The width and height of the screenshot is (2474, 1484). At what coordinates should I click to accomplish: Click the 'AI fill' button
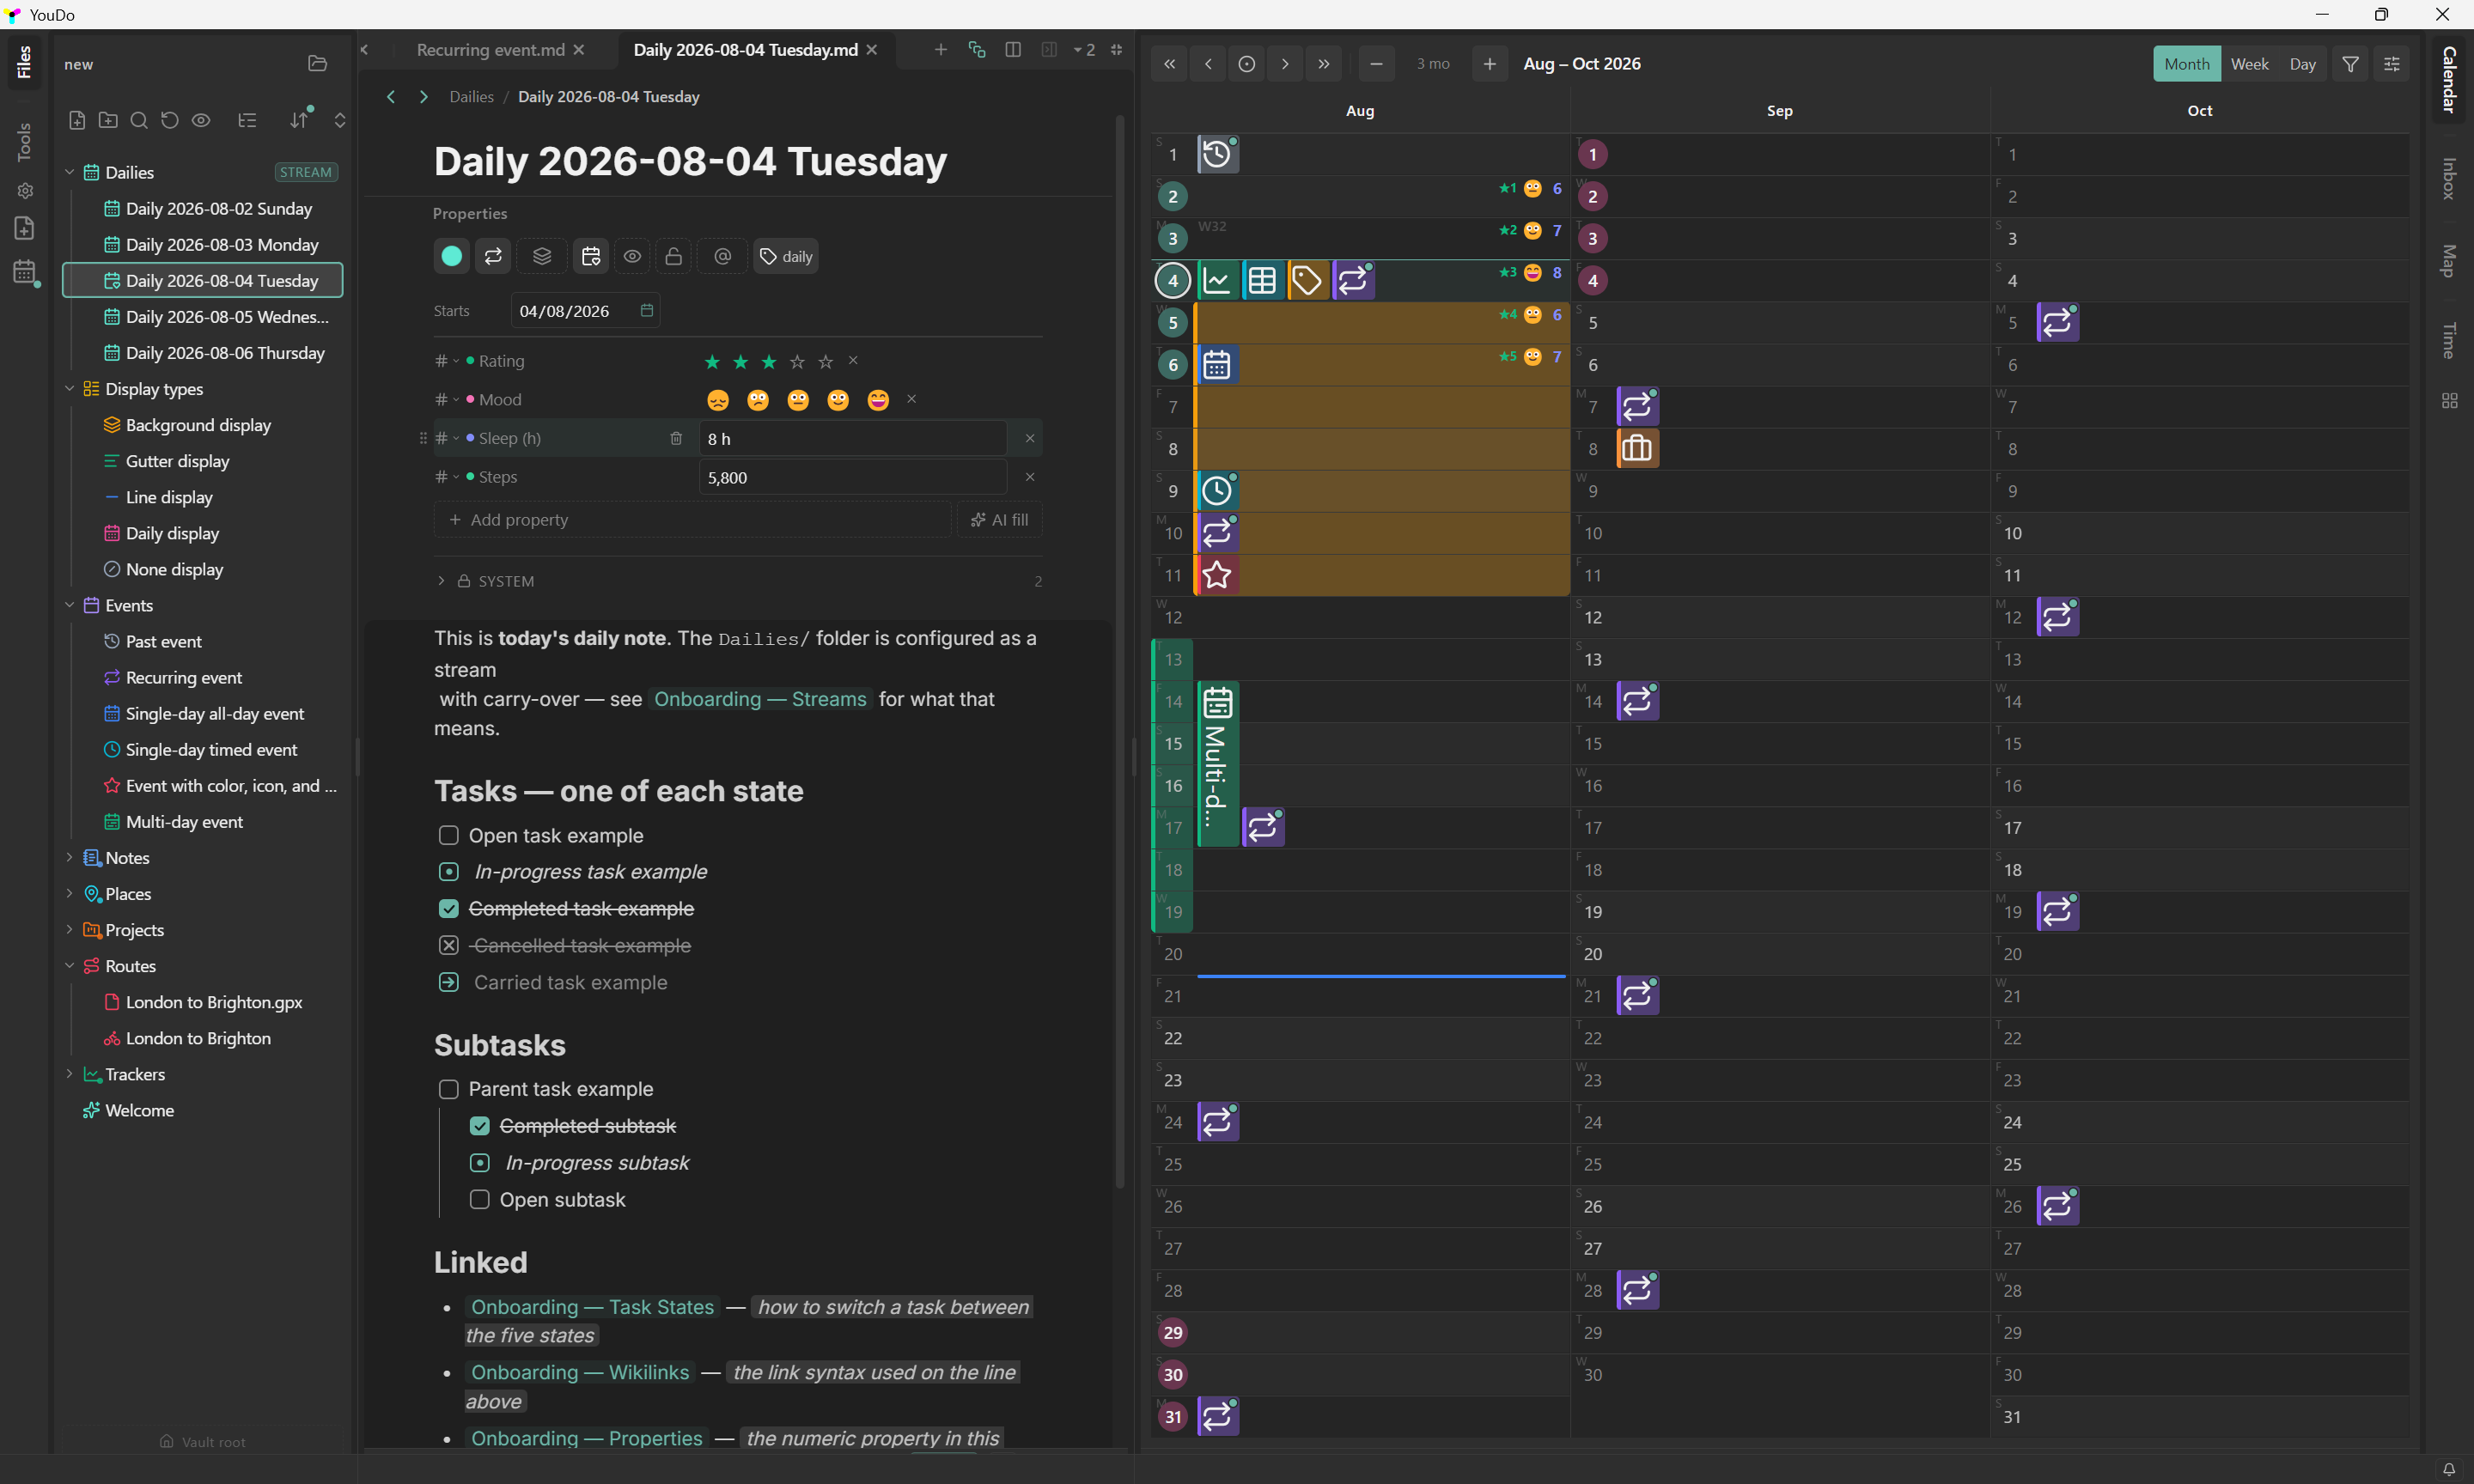pyautogui.click(x=999, y=520)
